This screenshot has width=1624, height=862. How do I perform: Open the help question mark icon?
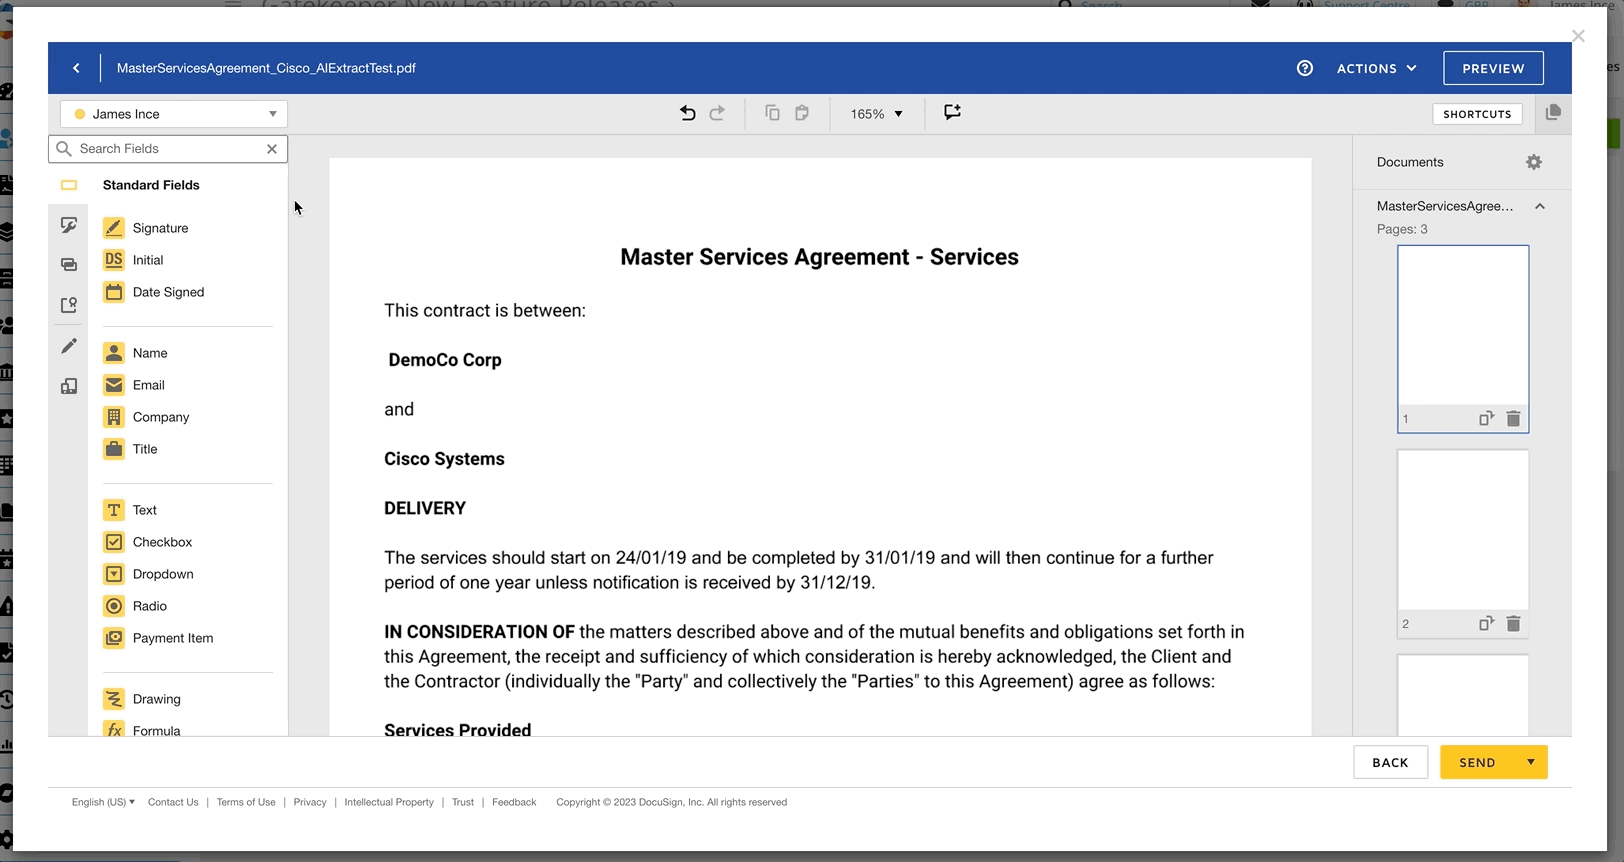[x=1305, y=68]
